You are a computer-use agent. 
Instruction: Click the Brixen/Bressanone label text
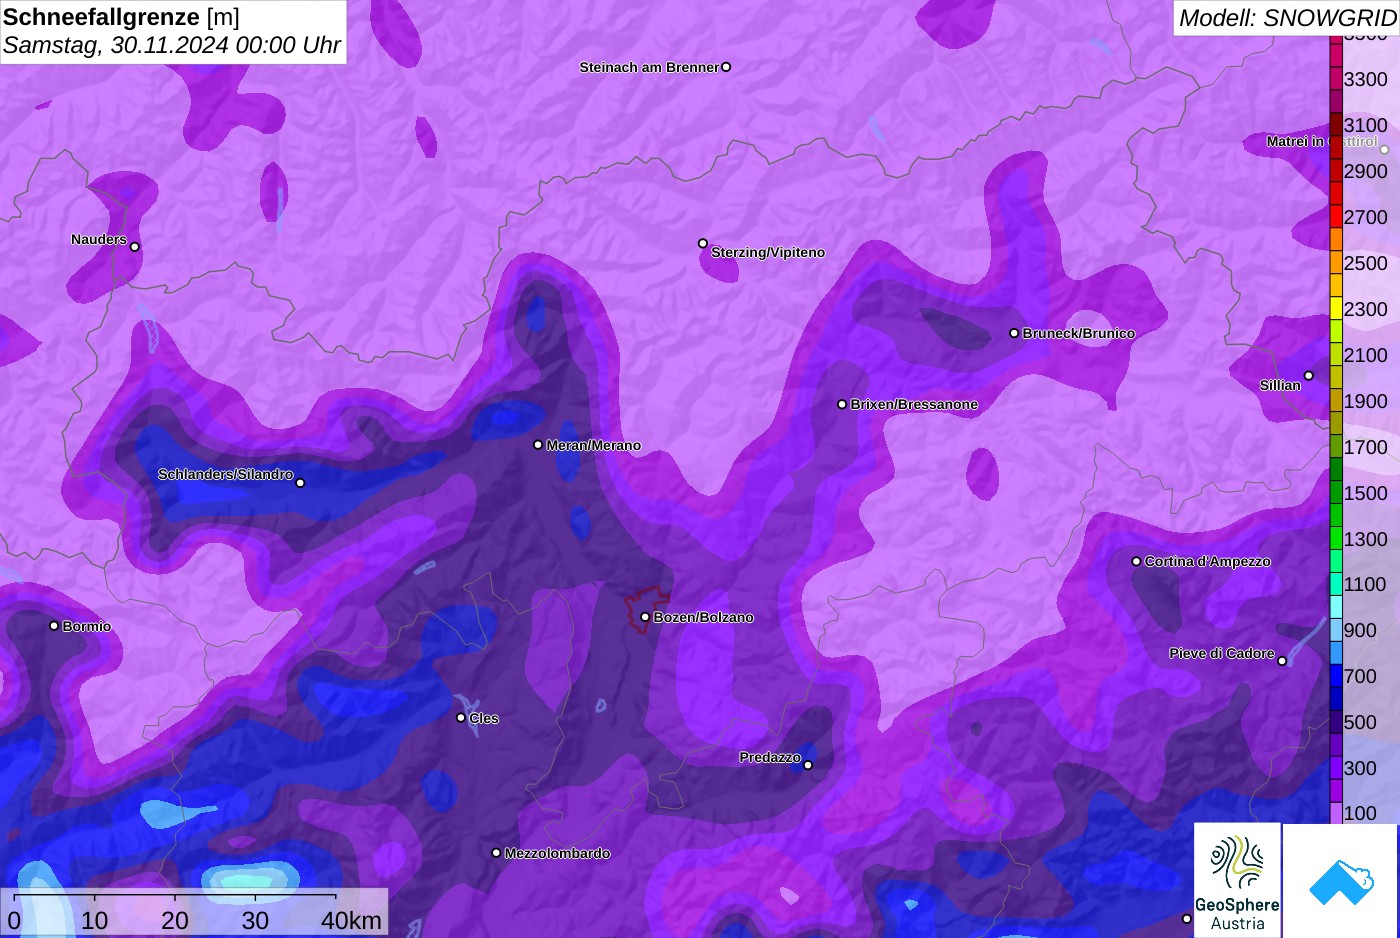914,404
